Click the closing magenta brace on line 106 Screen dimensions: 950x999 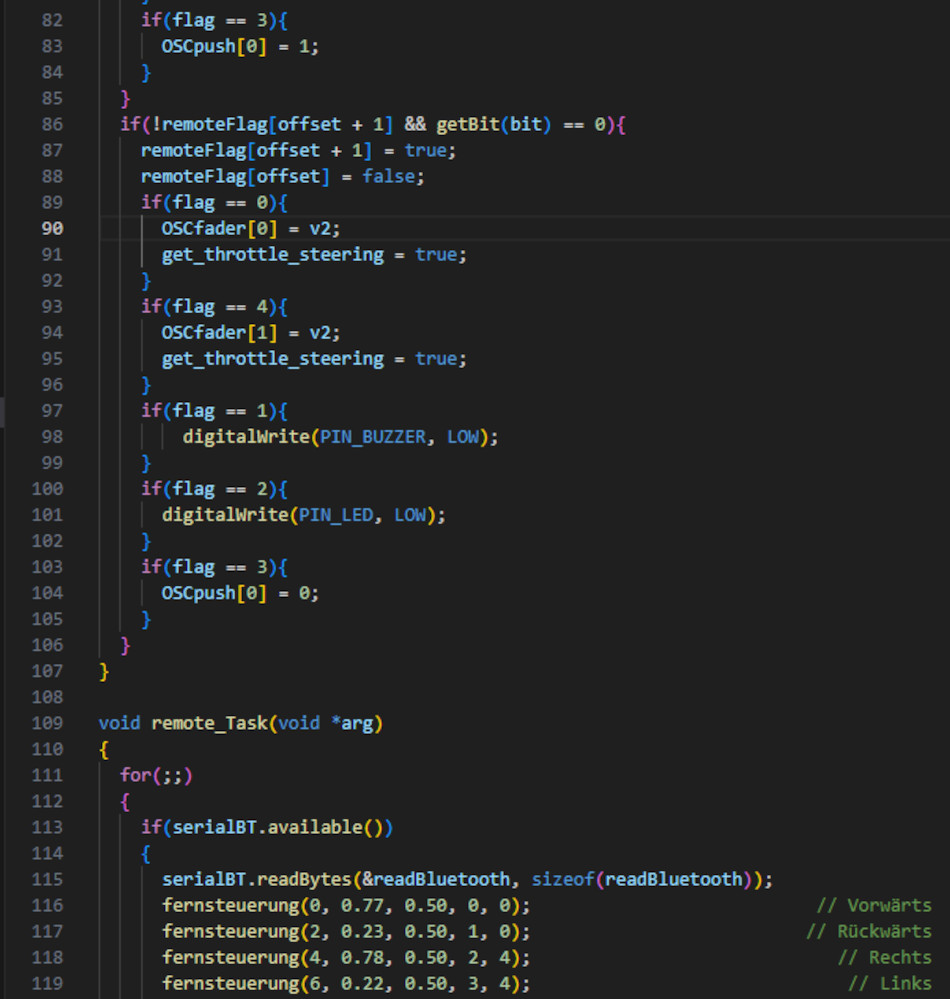coord(125,645)
